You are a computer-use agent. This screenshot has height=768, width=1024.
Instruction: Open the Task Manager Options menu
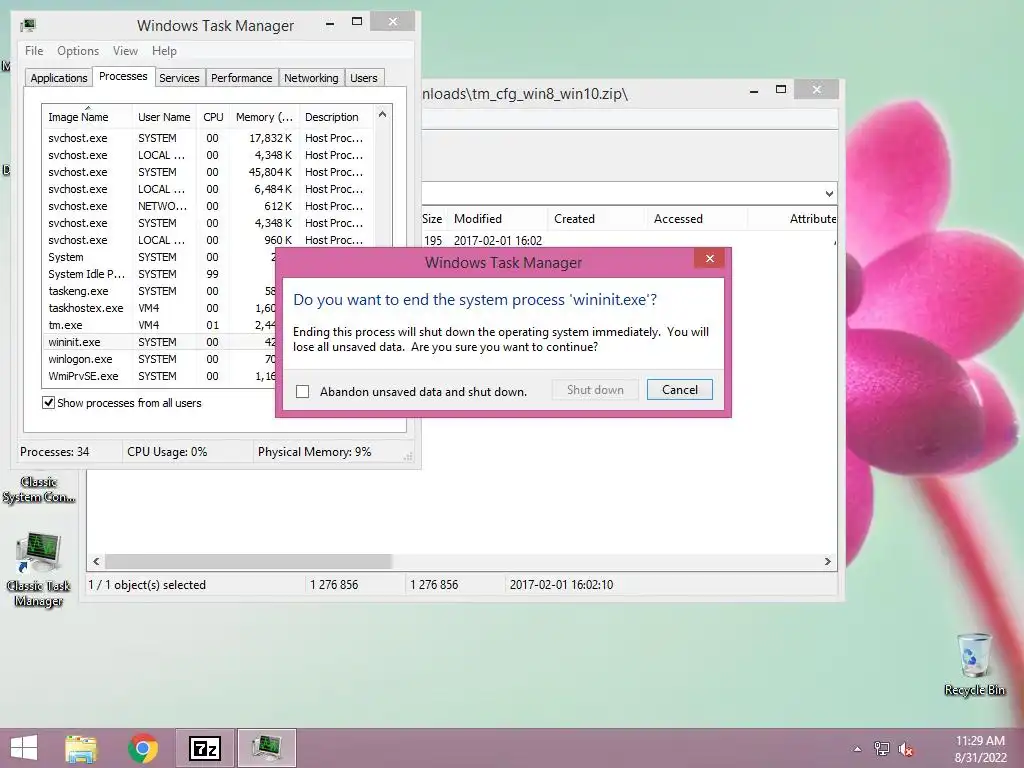point(78,51)
